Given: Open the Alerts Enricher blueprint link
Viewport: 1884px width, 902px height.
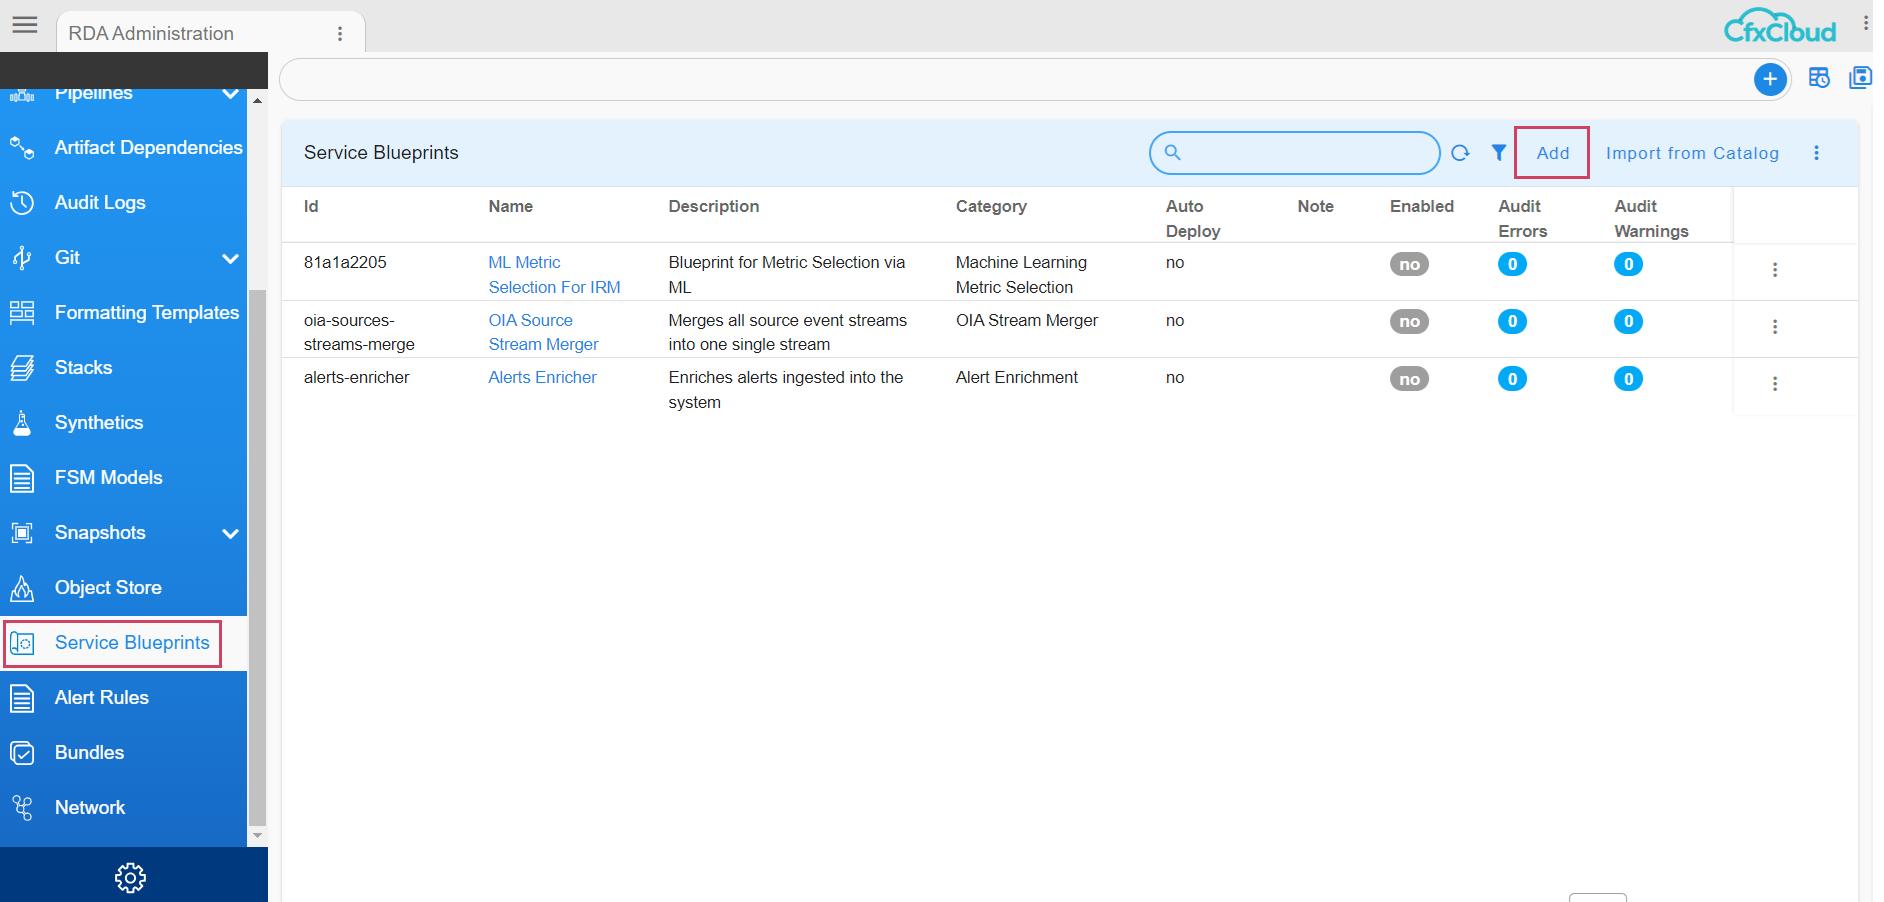Looking at the screenshot, I should 542,377.
